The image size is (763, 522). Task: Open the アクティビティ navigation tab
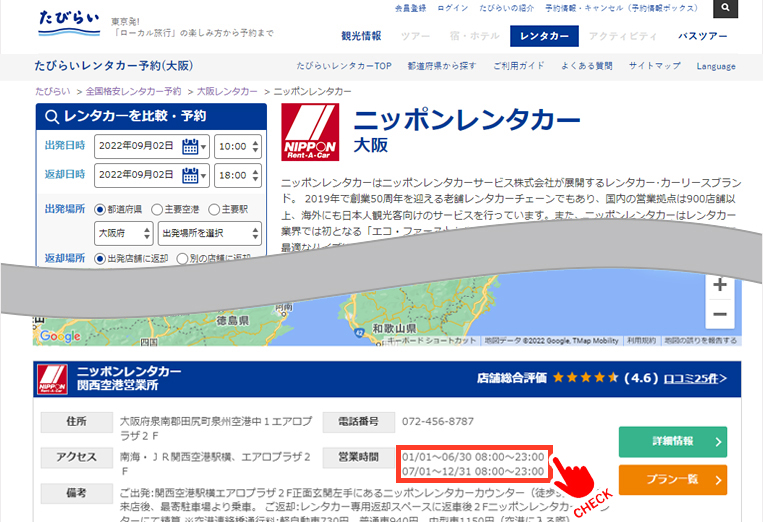click(623, 36)
